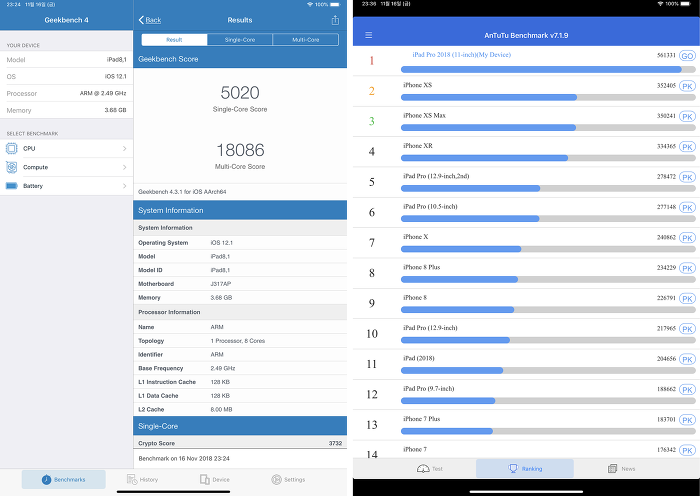Click the iPhone XS Max ranking entry

click(526, 121)
